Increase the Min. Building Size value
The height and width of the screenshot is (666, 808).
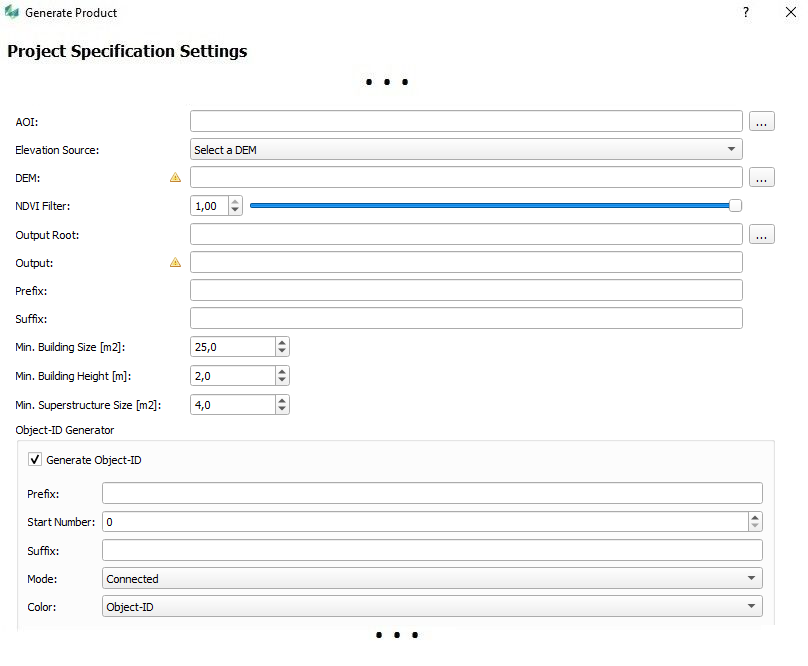[x=282, y=342]
